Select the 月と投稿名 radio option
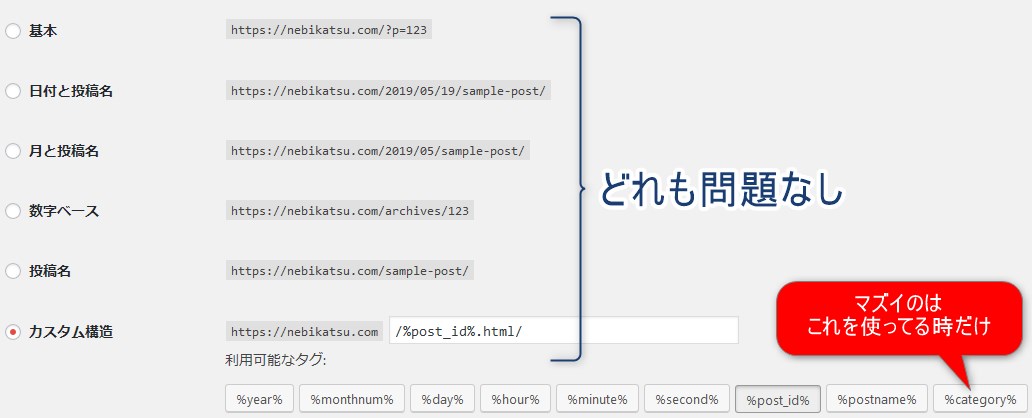Viewport: 1032px width, 418px height. (x=13, y=151)
